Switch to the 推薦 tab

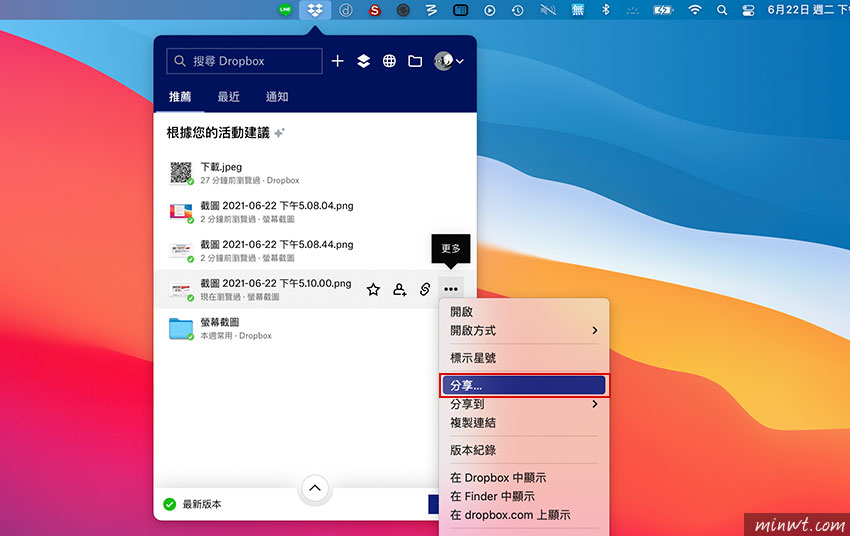pyautogui.click(x=180, y=96)
